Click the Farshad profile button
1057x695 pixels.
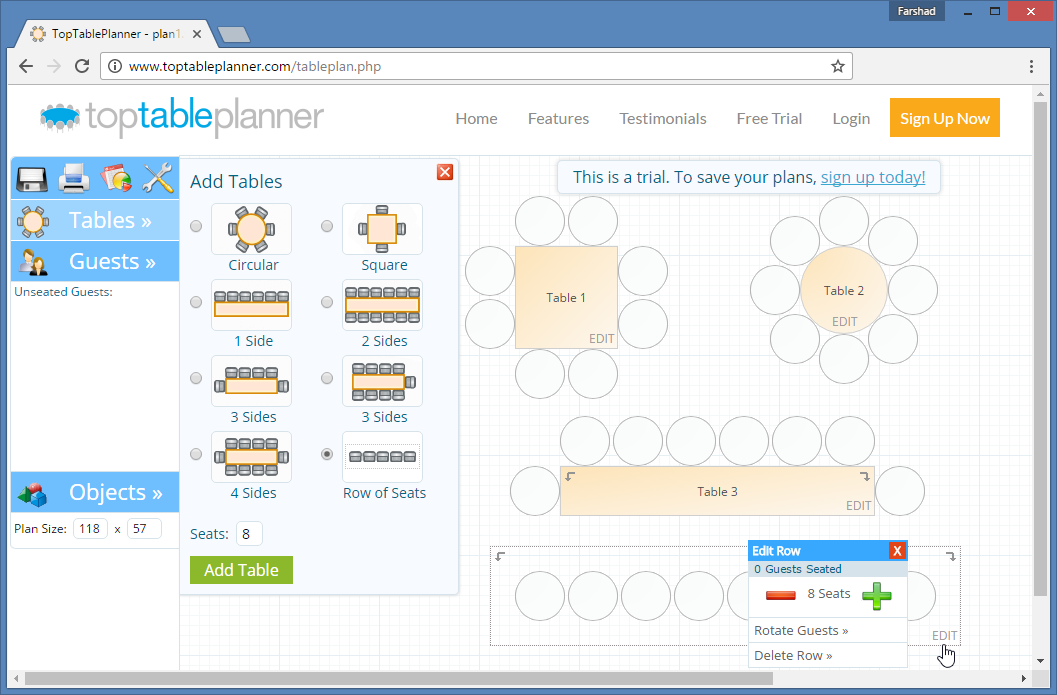coord(916,11)
